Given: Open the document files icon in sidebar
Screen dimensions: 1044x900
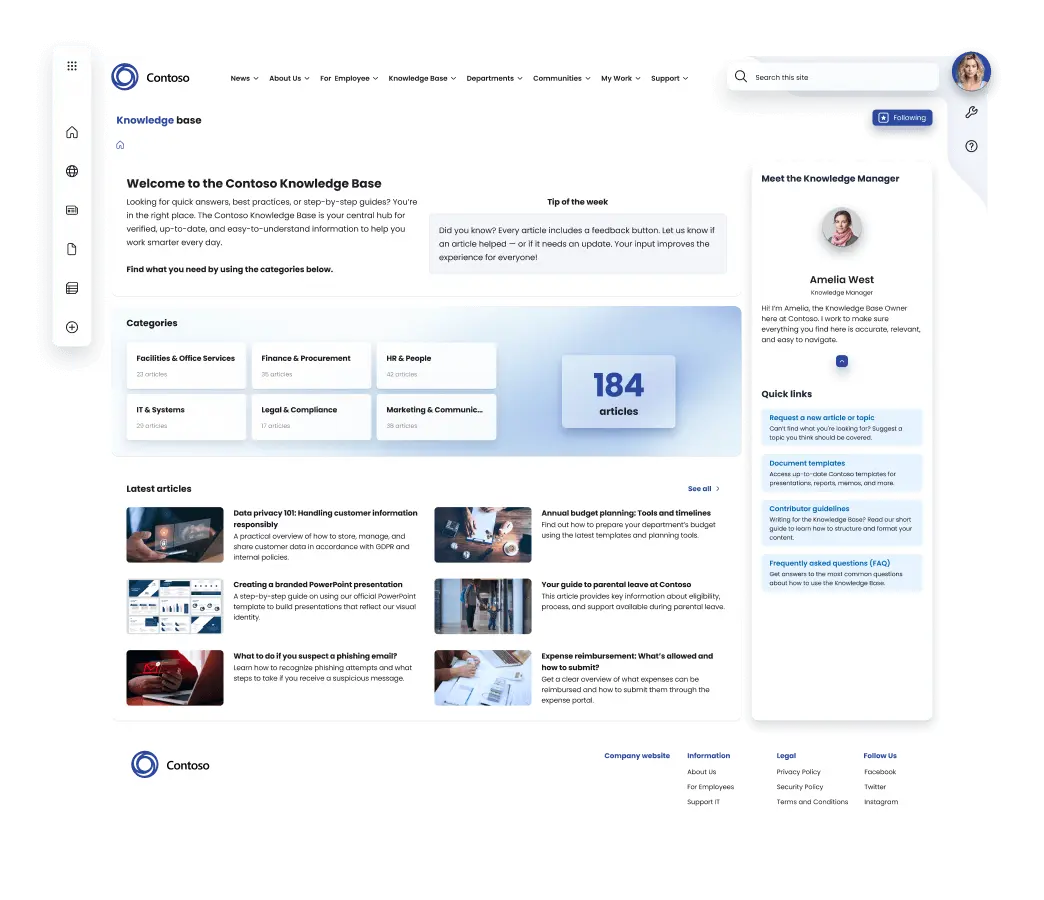Looking at the screenshot, I should (x=72, y=249).
